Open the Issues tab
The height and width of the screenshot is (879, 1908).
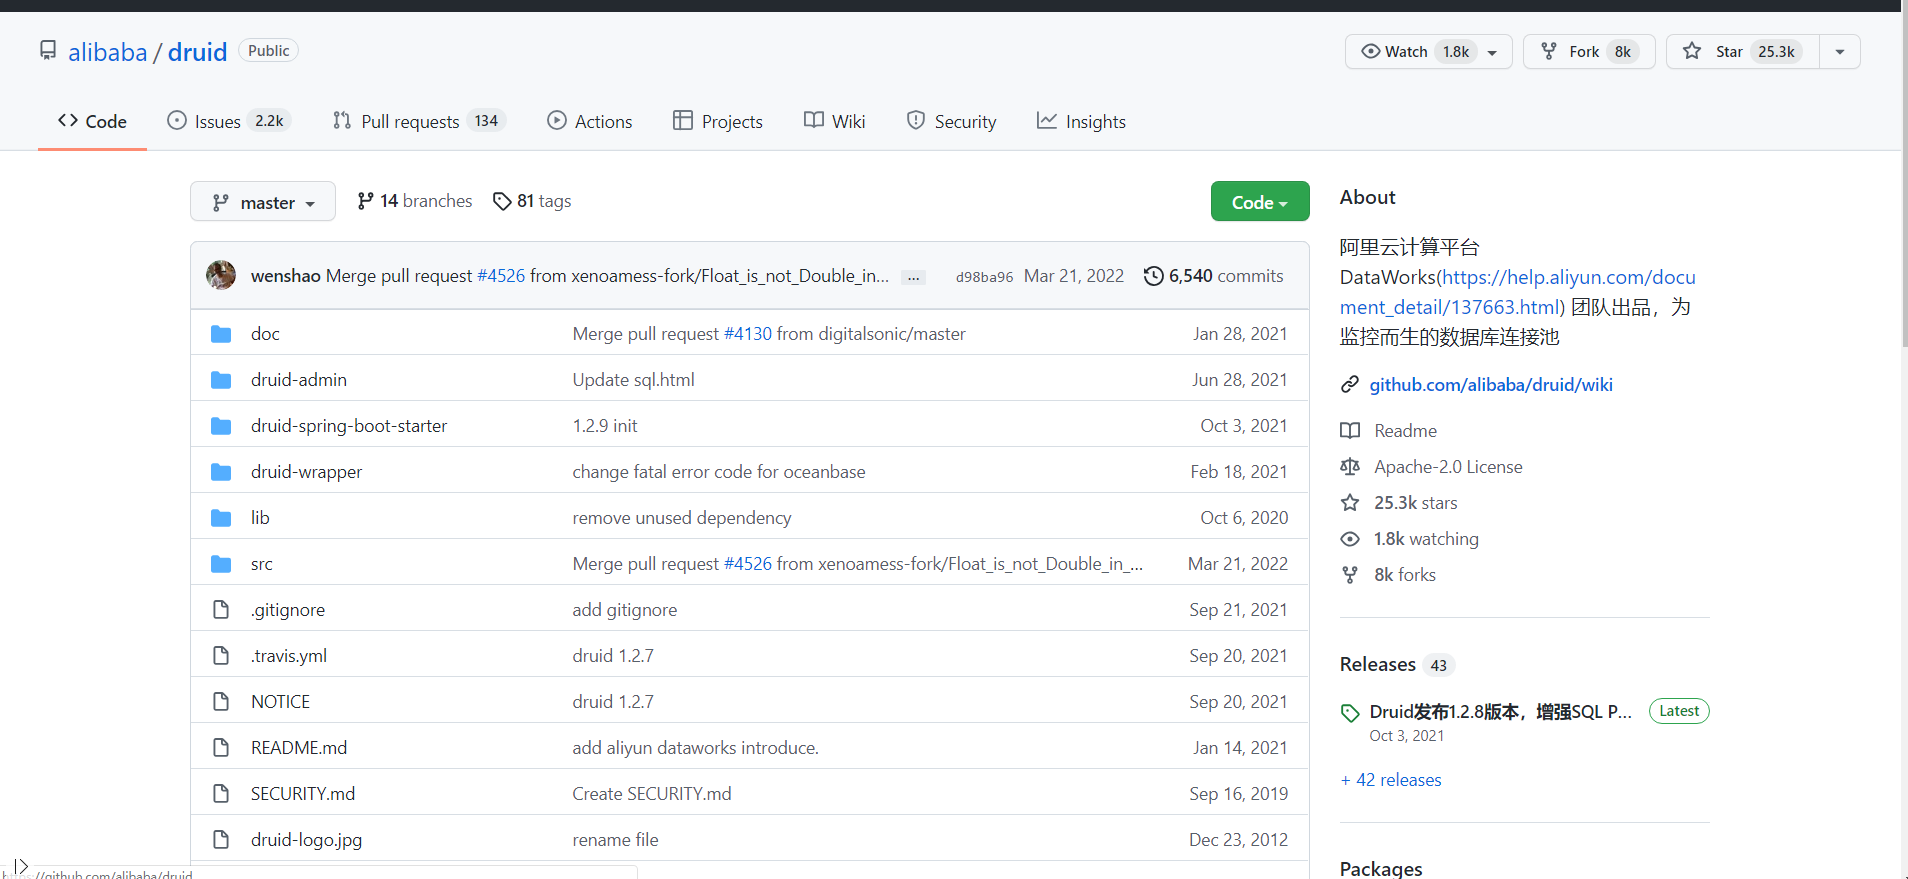pyautogui.click(x=228, y=121)
